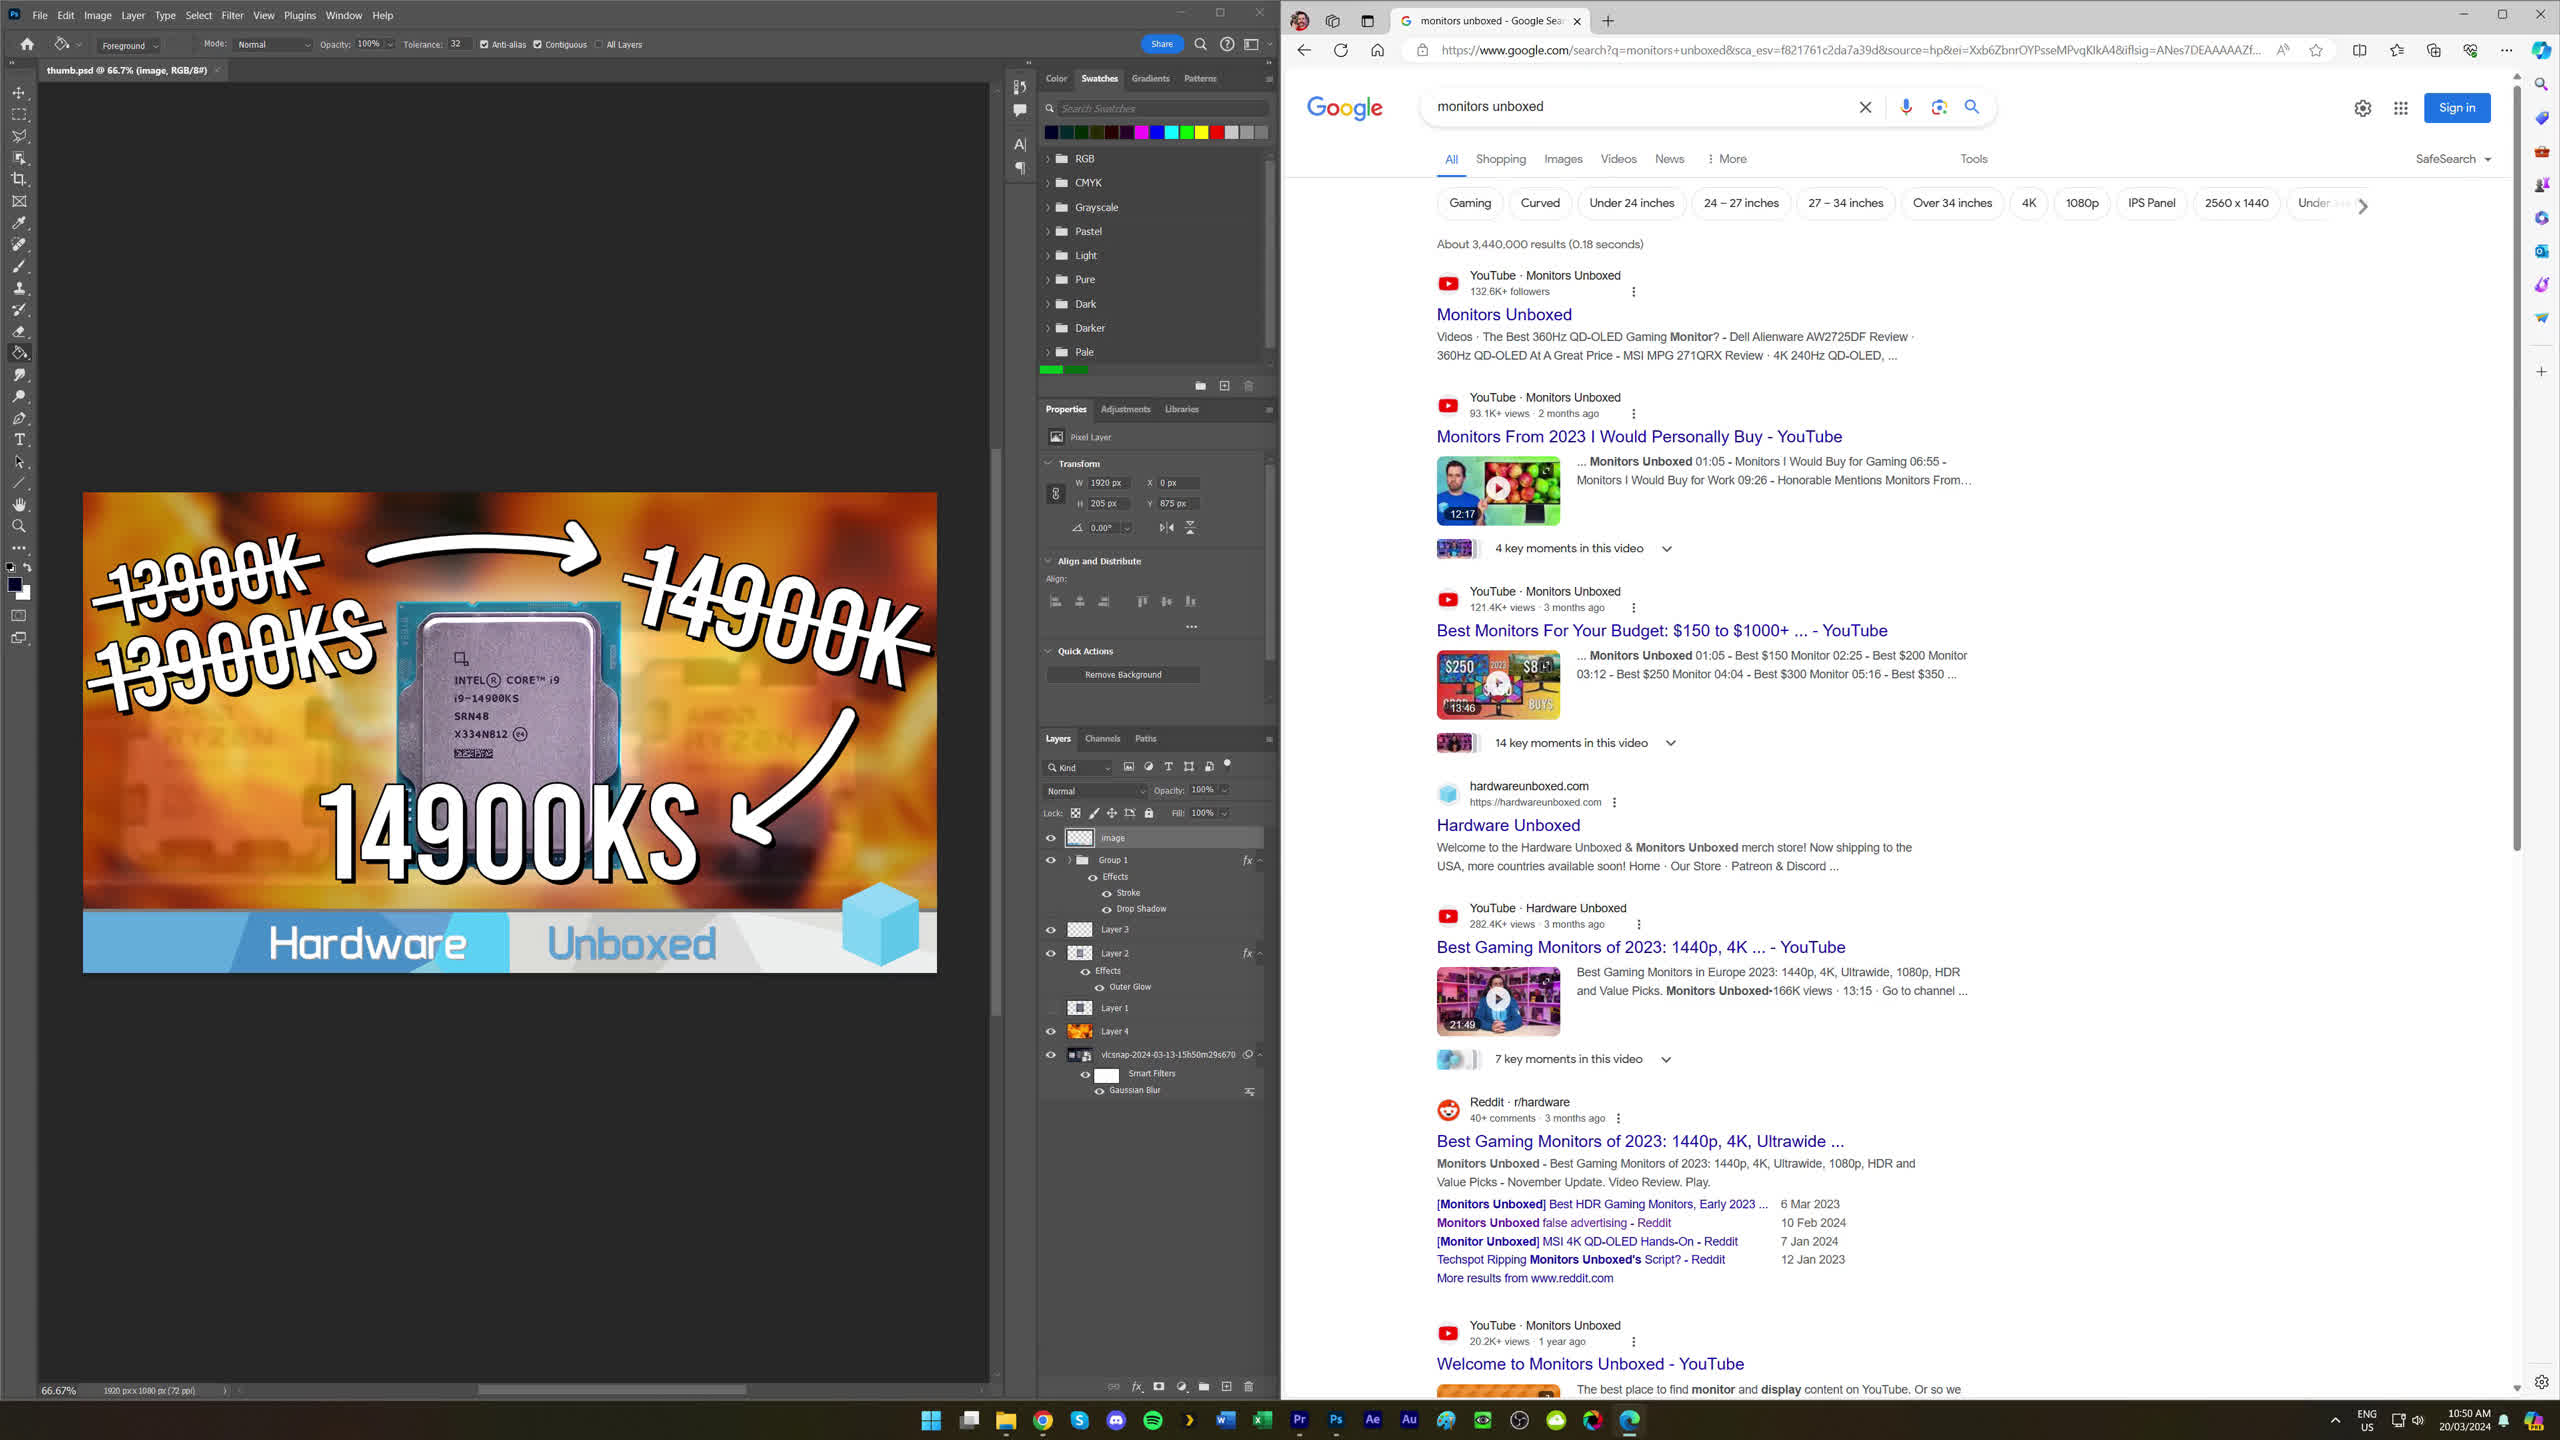Image resolution: width=2560 pixels, height=1440 pixels.
Task: Expand the Pastel swatches folder
Action: click(1048, 231)
